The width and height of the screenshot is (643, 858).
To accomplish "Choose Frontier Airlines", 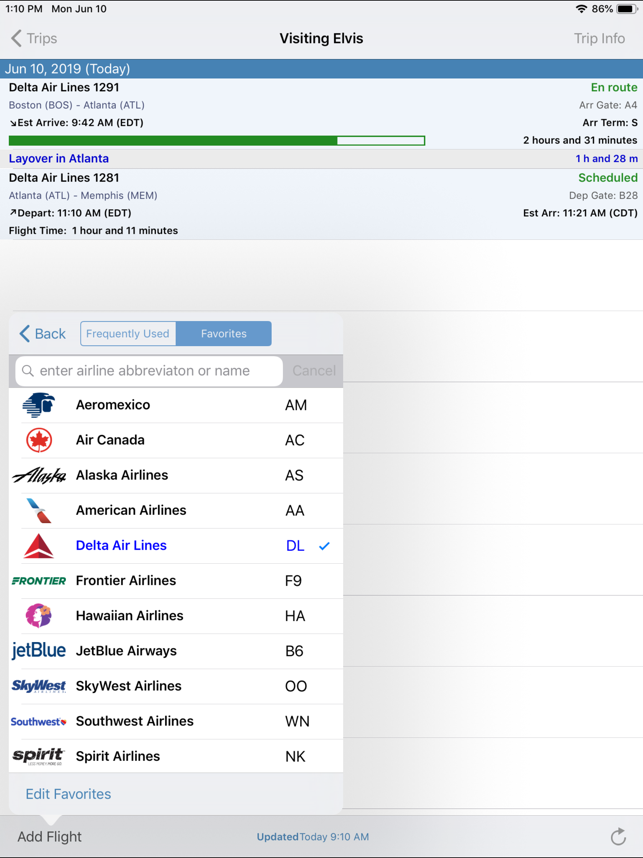I will pos(176,581).
